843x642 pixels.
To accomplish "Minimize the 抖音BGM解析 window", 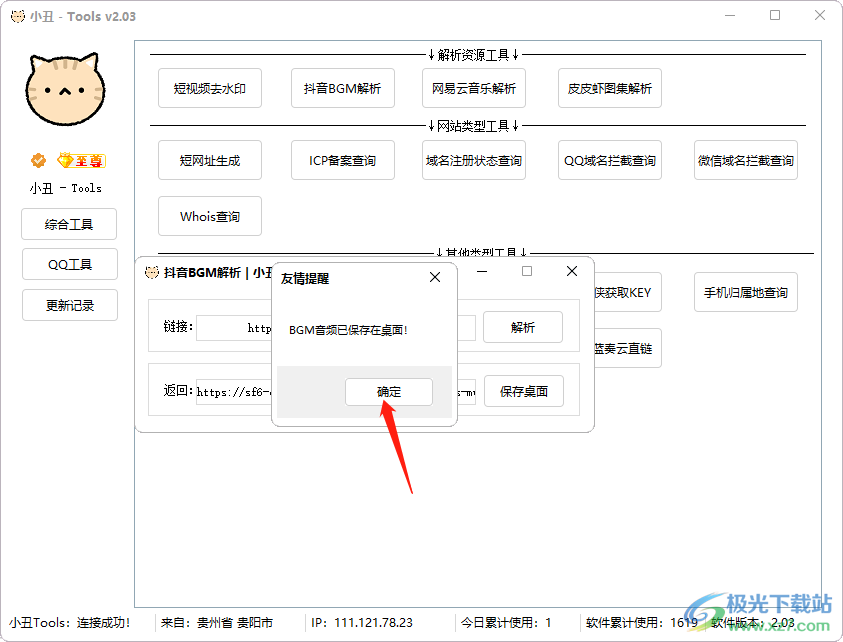I will tap(482, 272).
